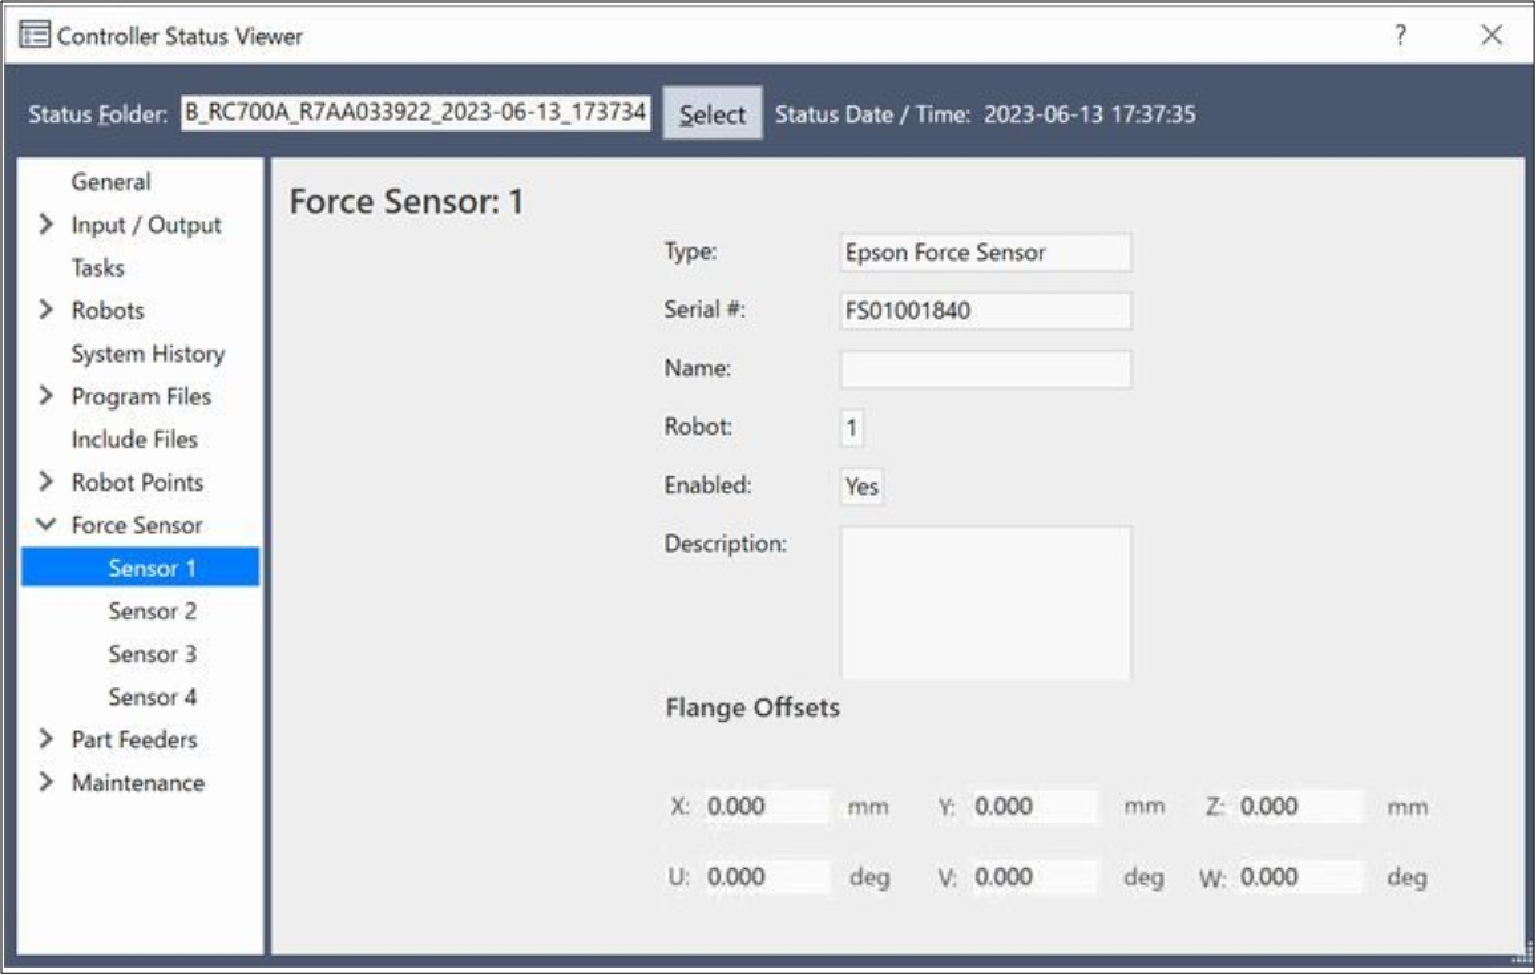
Task: Expand the Robot Points node
Action: pyautogui.click(x=46, y=482)
